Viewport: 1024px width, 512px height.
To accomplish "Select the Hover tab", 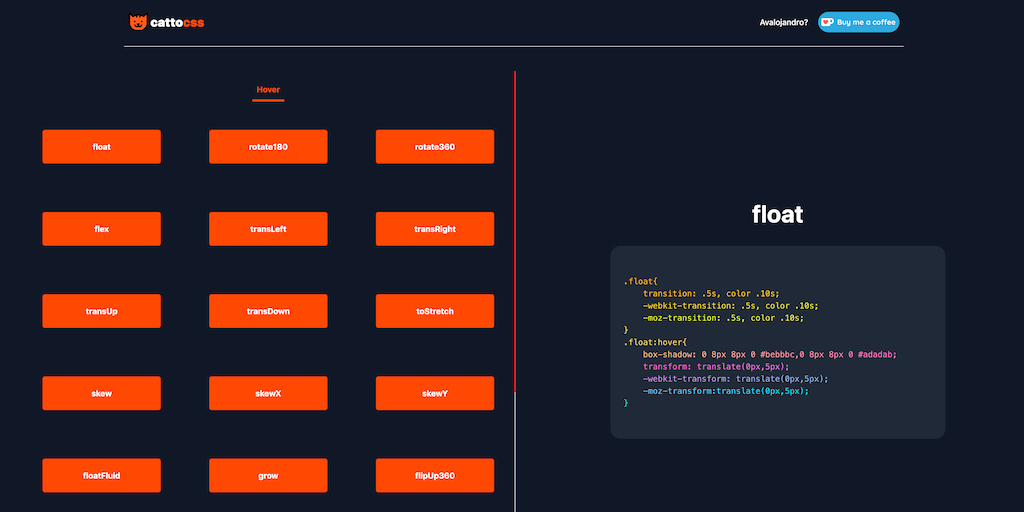I will pos(268,90).
